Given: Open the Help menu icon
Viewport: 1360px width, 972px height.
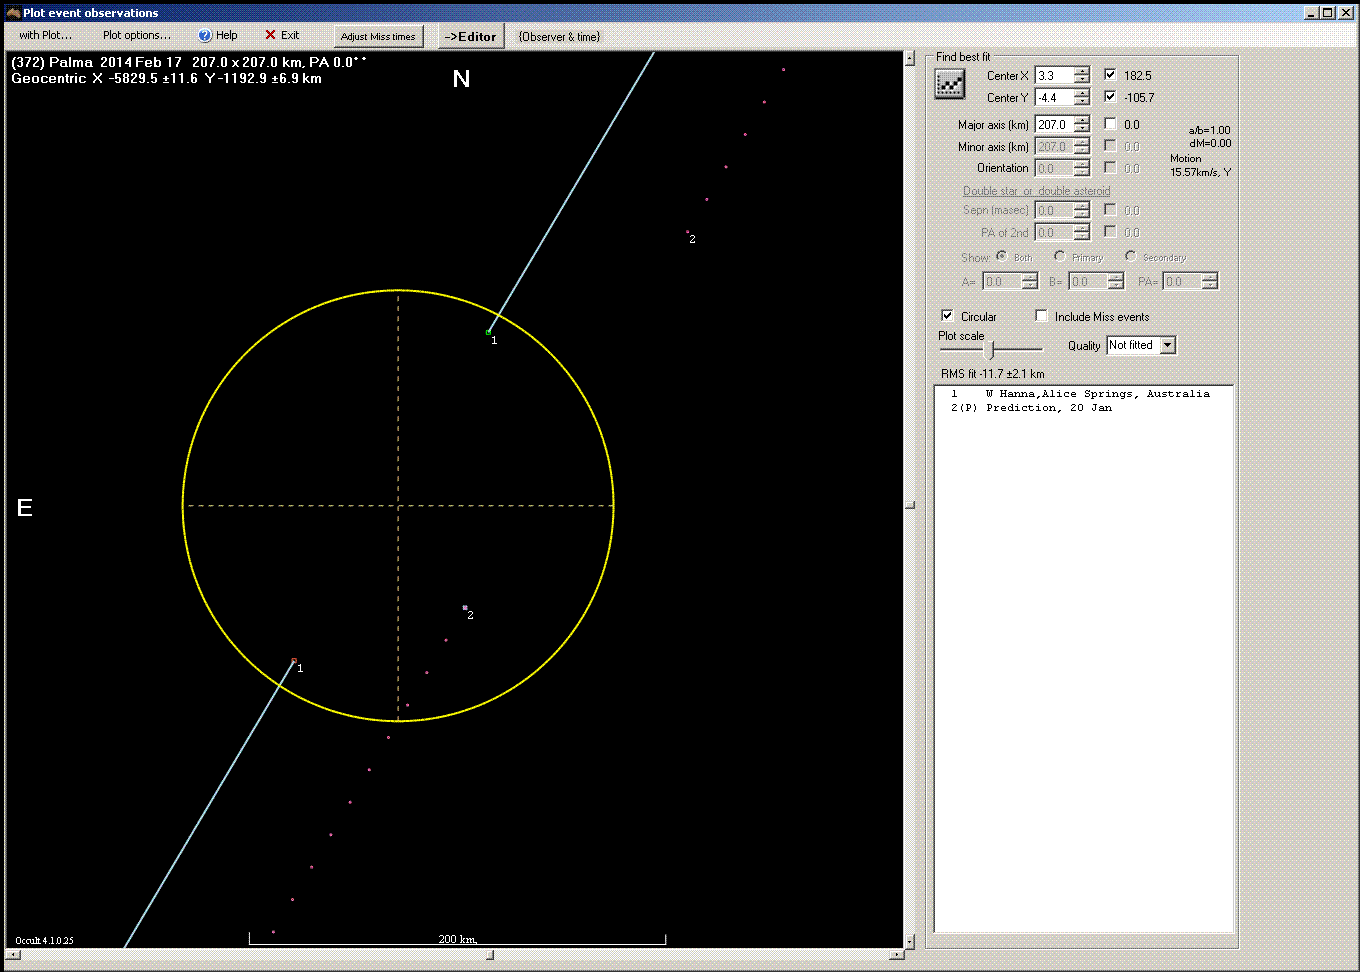Looking at the screenshot, I should [205, 36].
